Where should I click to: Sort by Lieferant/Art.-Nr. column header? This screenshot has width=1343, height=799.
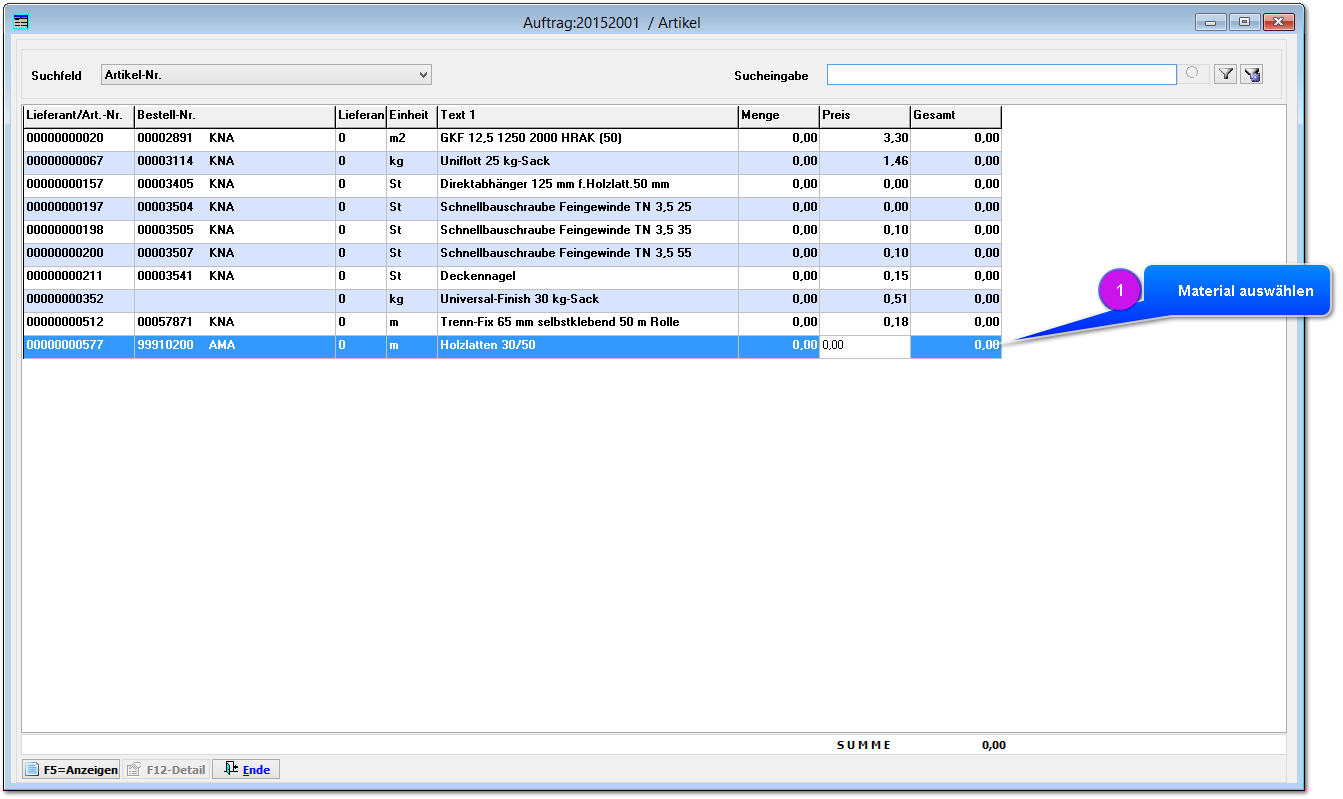coord(79,116)
